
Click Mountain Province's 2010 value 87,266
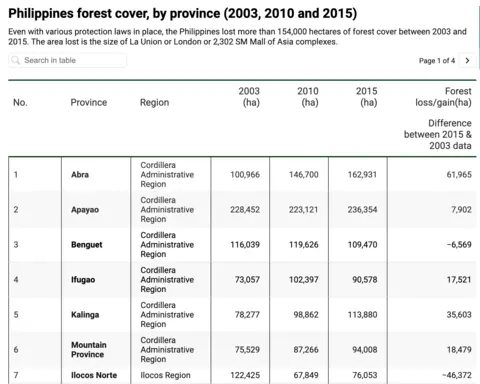point(306,350)
